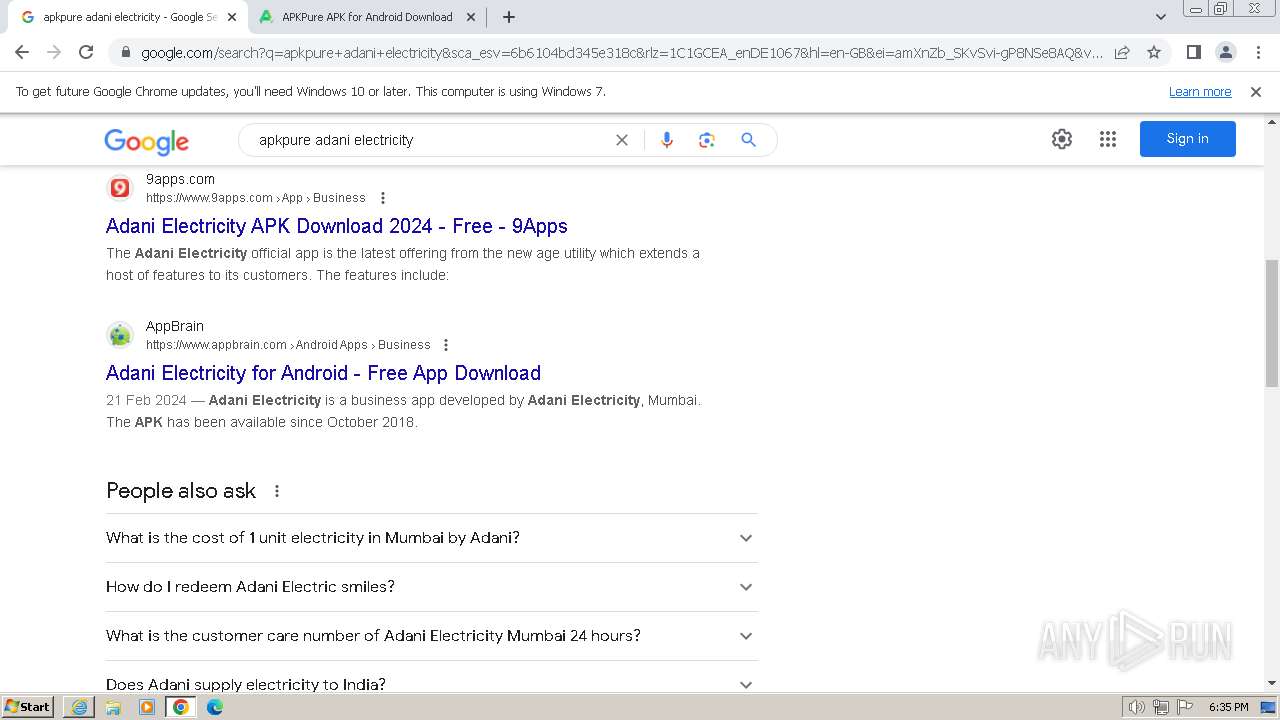Close the APKPure tab
This screenshot has height=720, width=1280.
click(470, 17)
